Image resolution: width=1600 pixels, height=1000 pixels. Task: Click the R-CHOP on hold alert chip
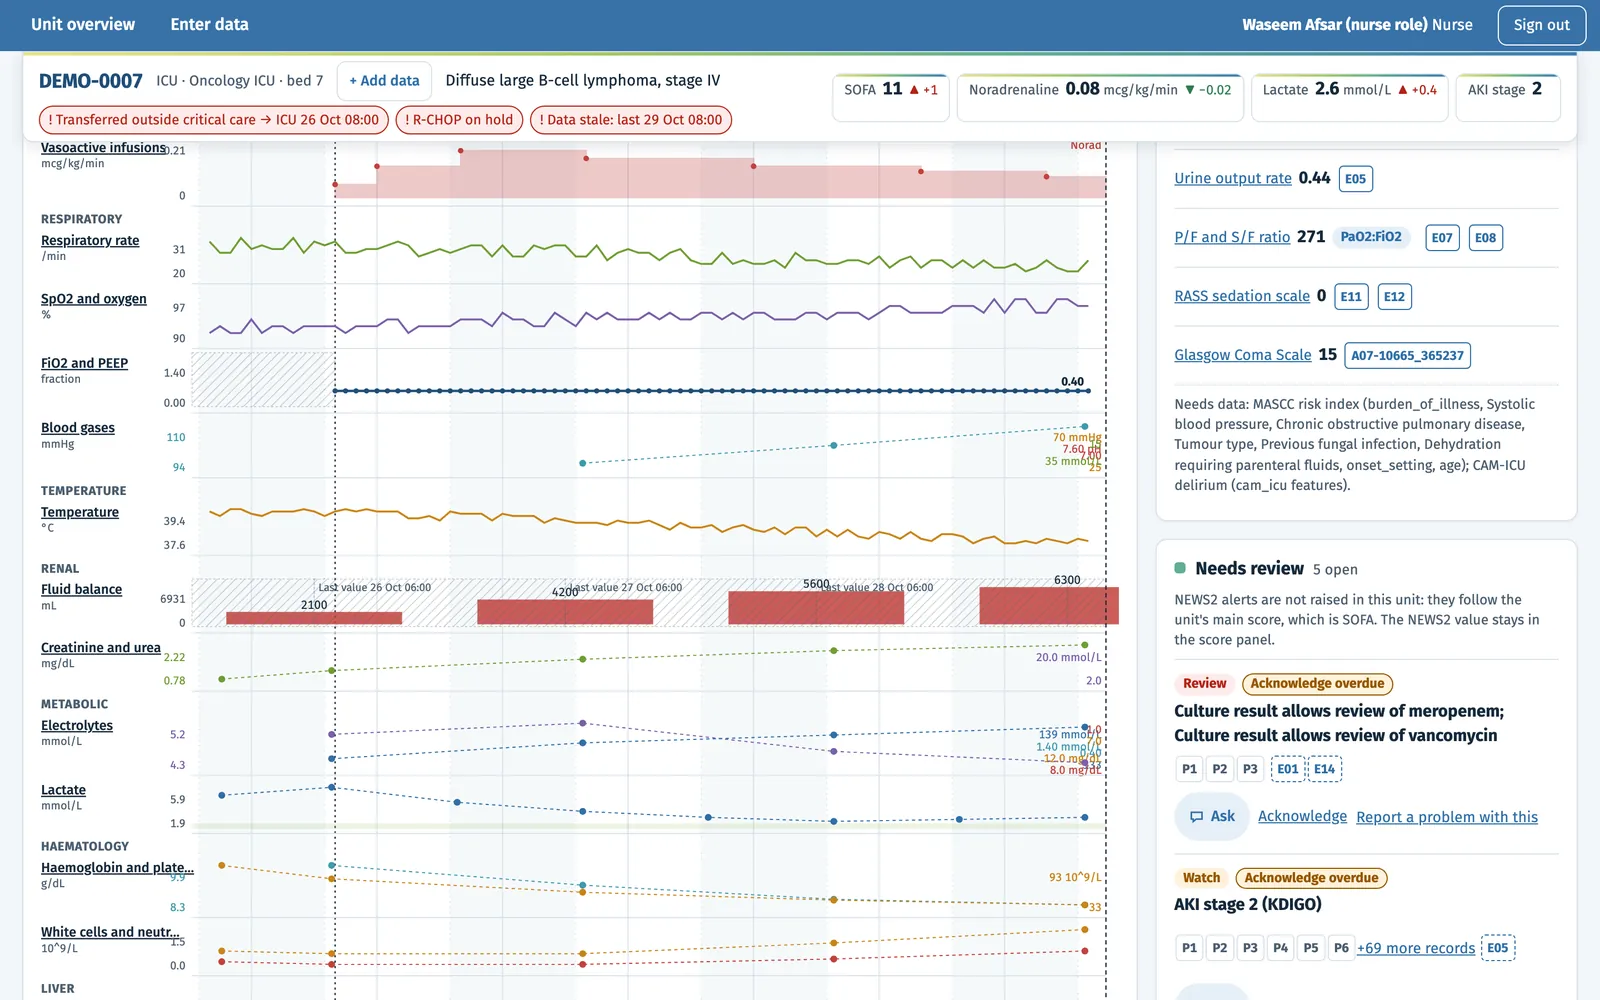coord(459,120)
